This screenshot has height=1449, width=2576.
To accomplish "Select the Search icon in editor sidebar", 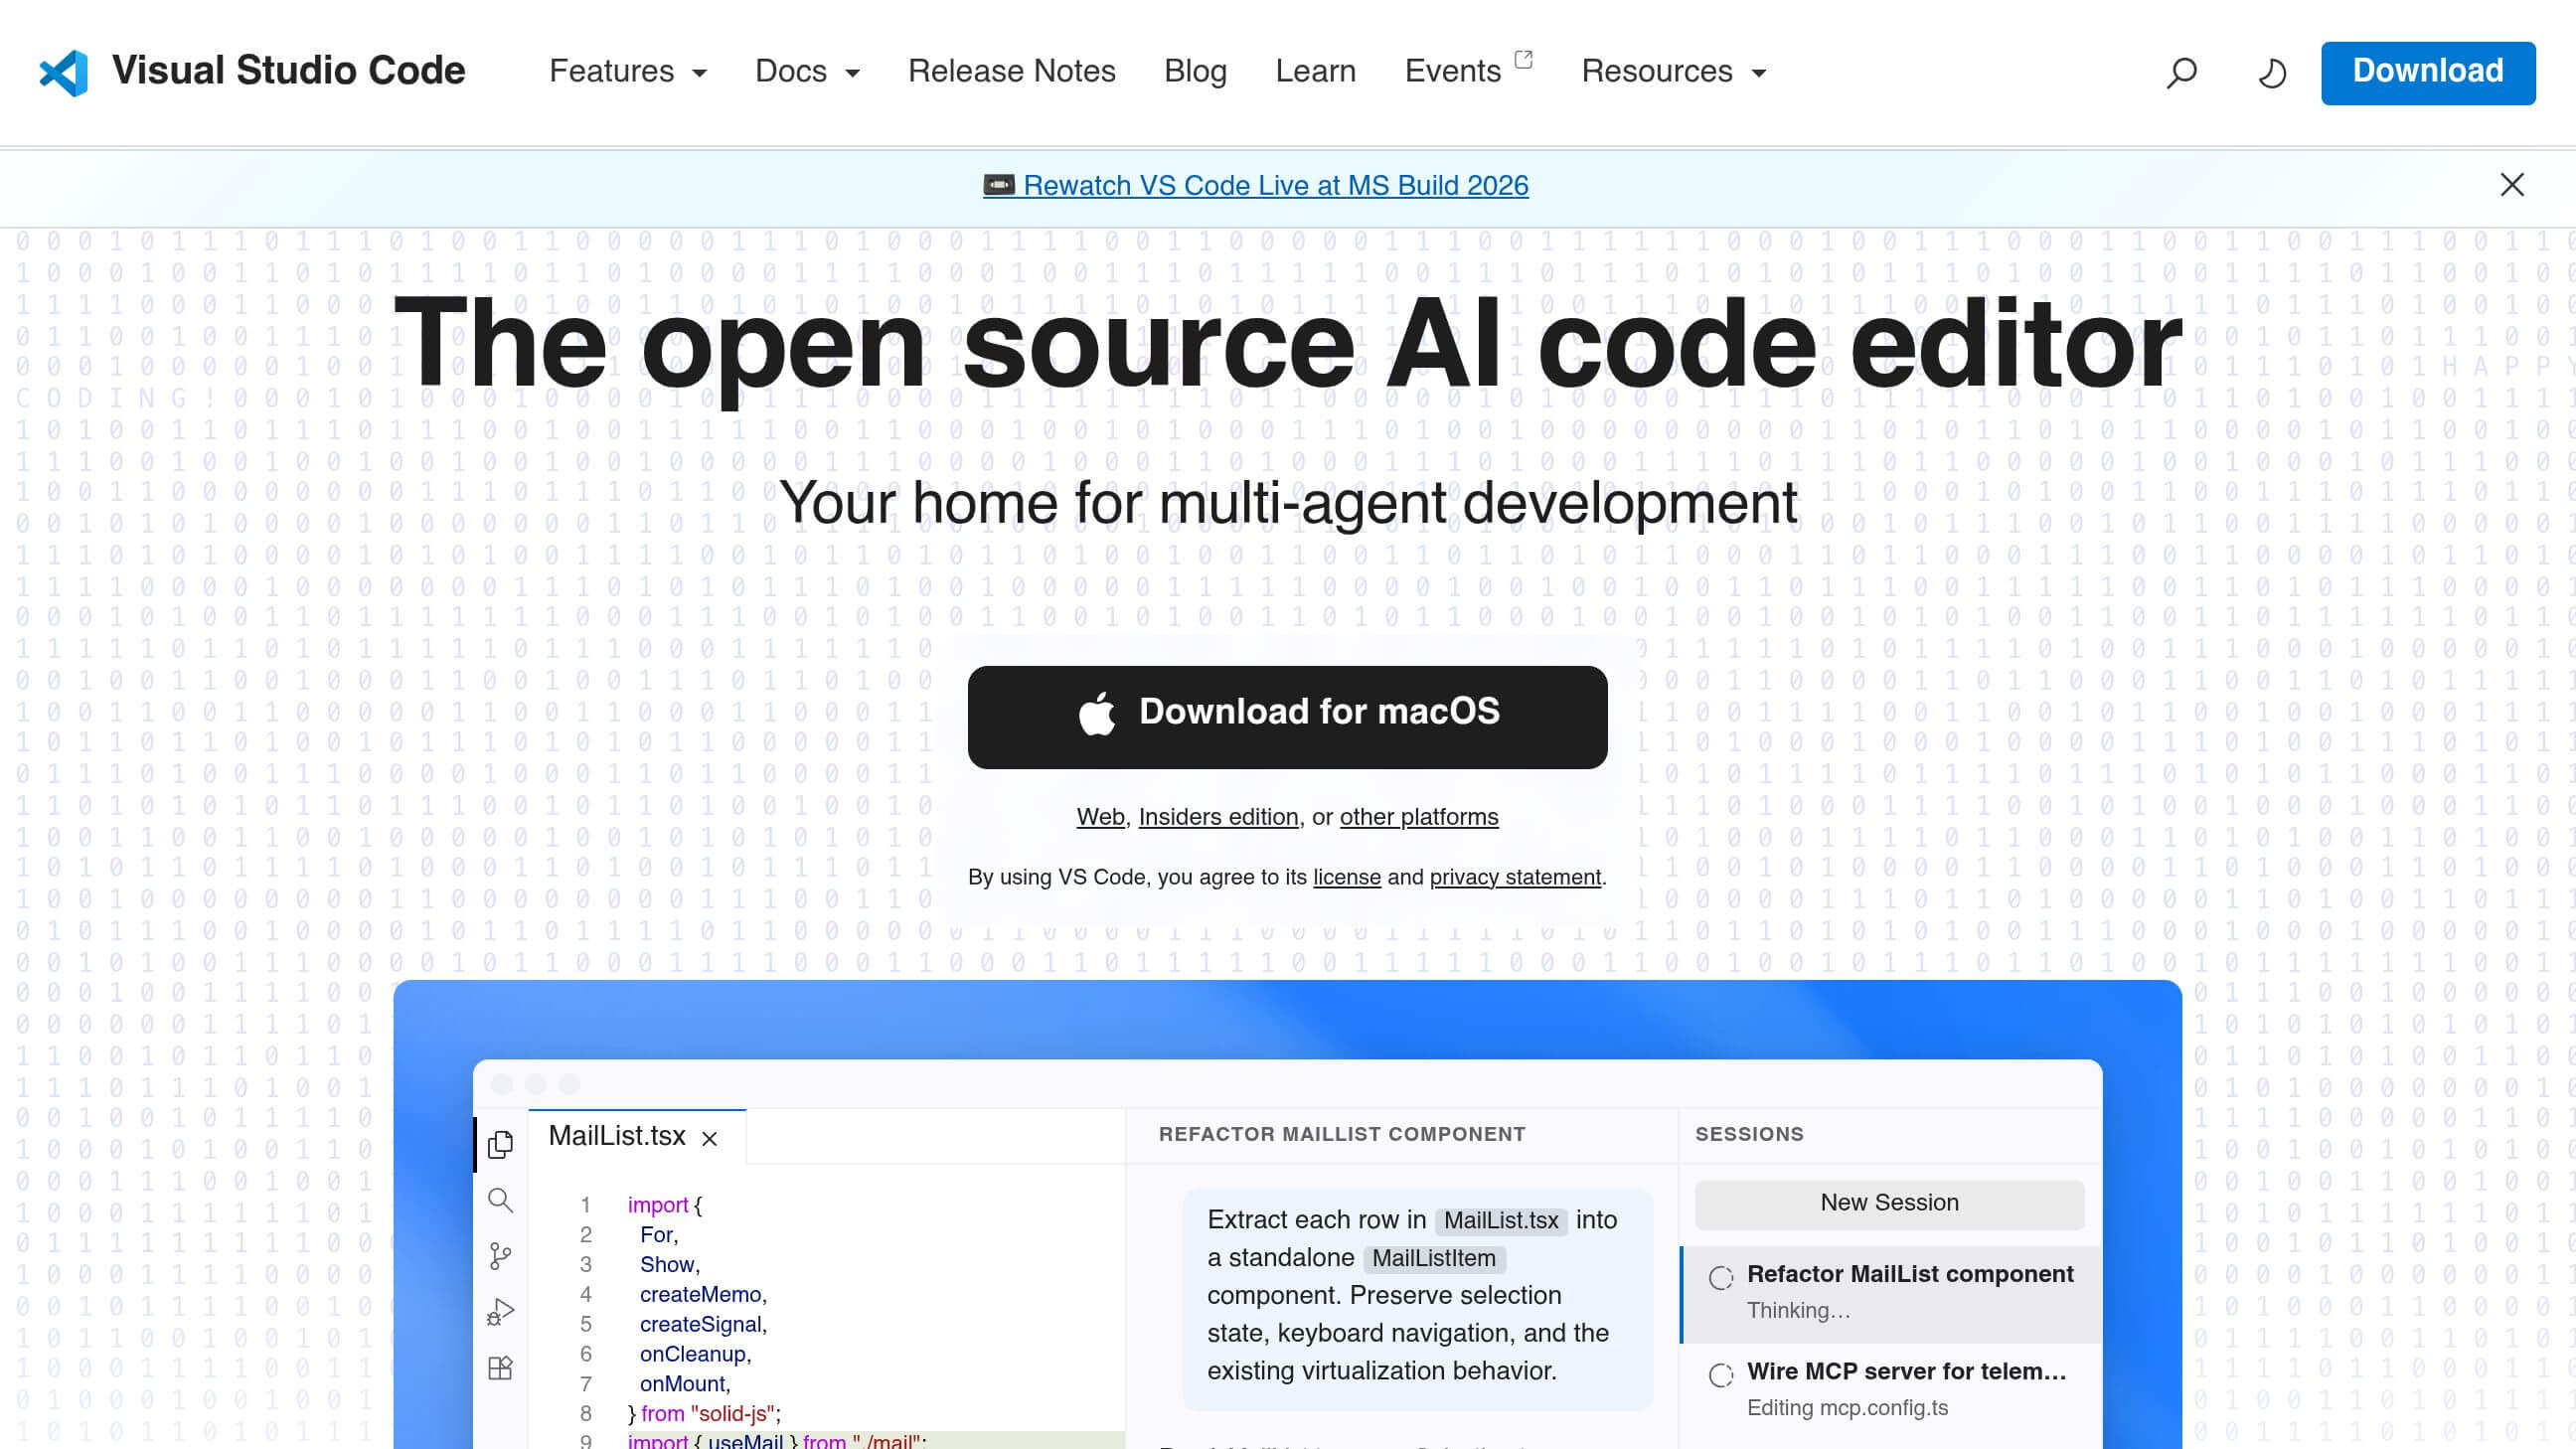I will 500,1200.
